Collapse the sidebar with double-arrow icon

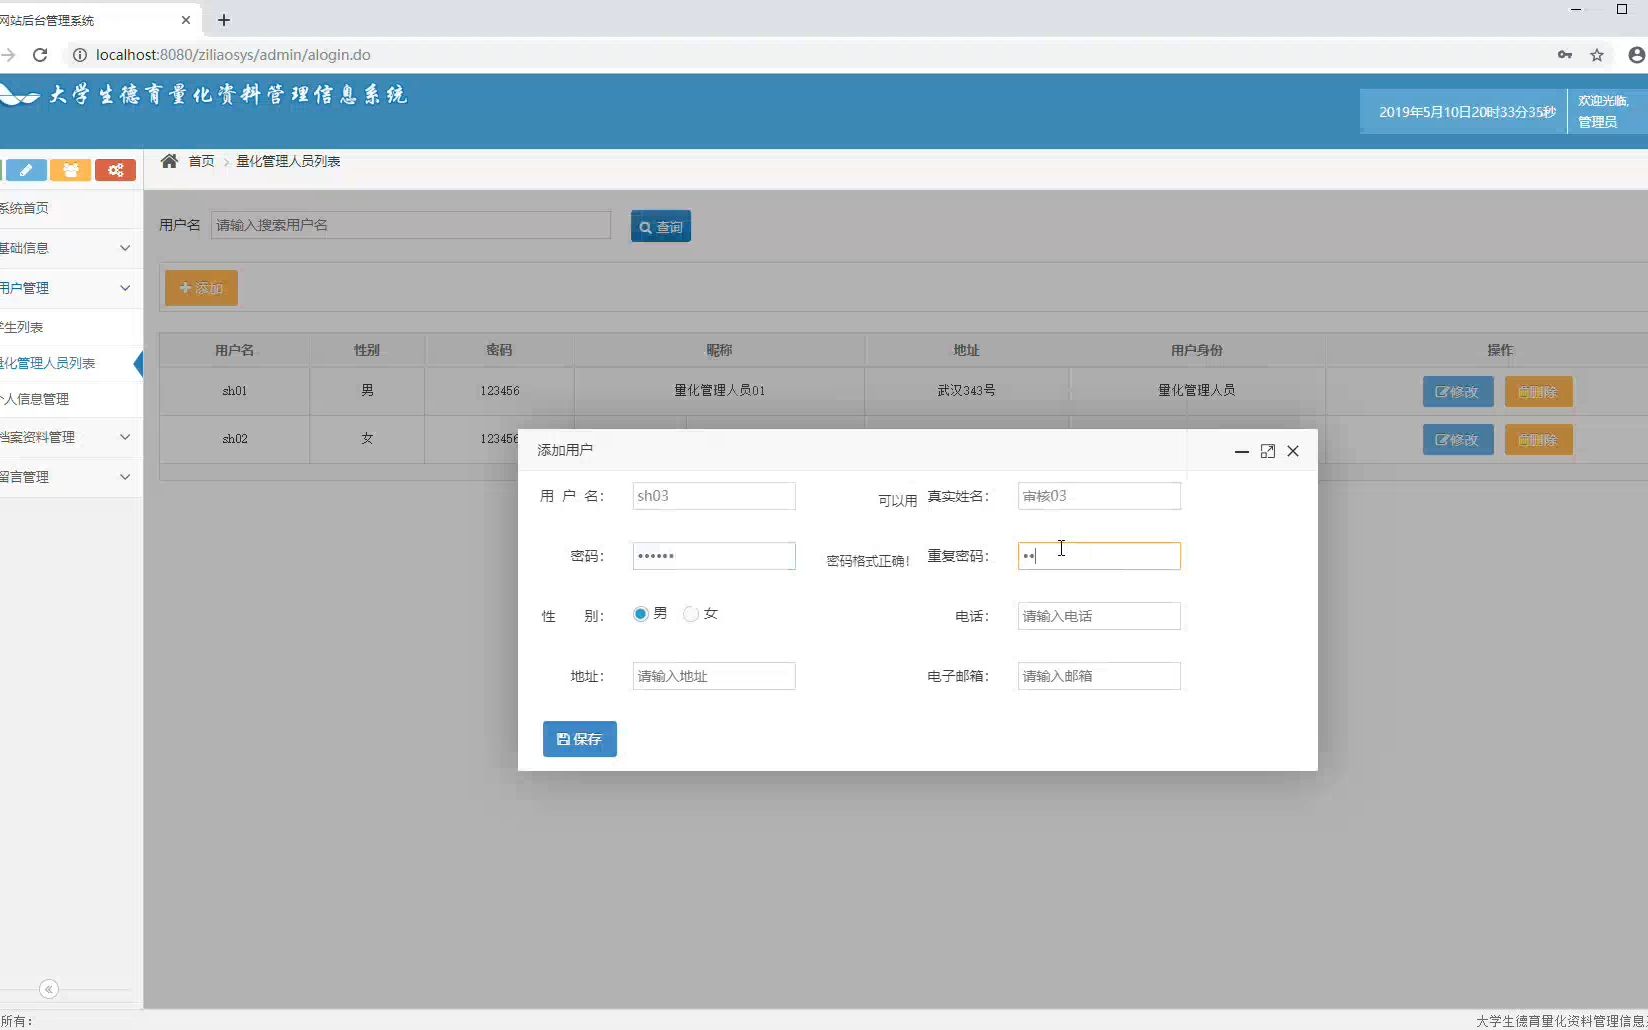[49, 989]
